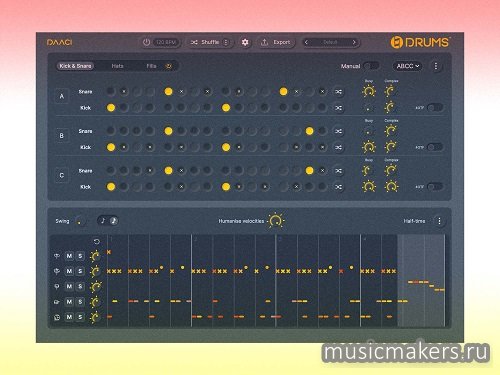Image resolution: width=500 pixels, height=375 pixels.
Task: Click the Export upload icon
Action: tap(264, 42)
